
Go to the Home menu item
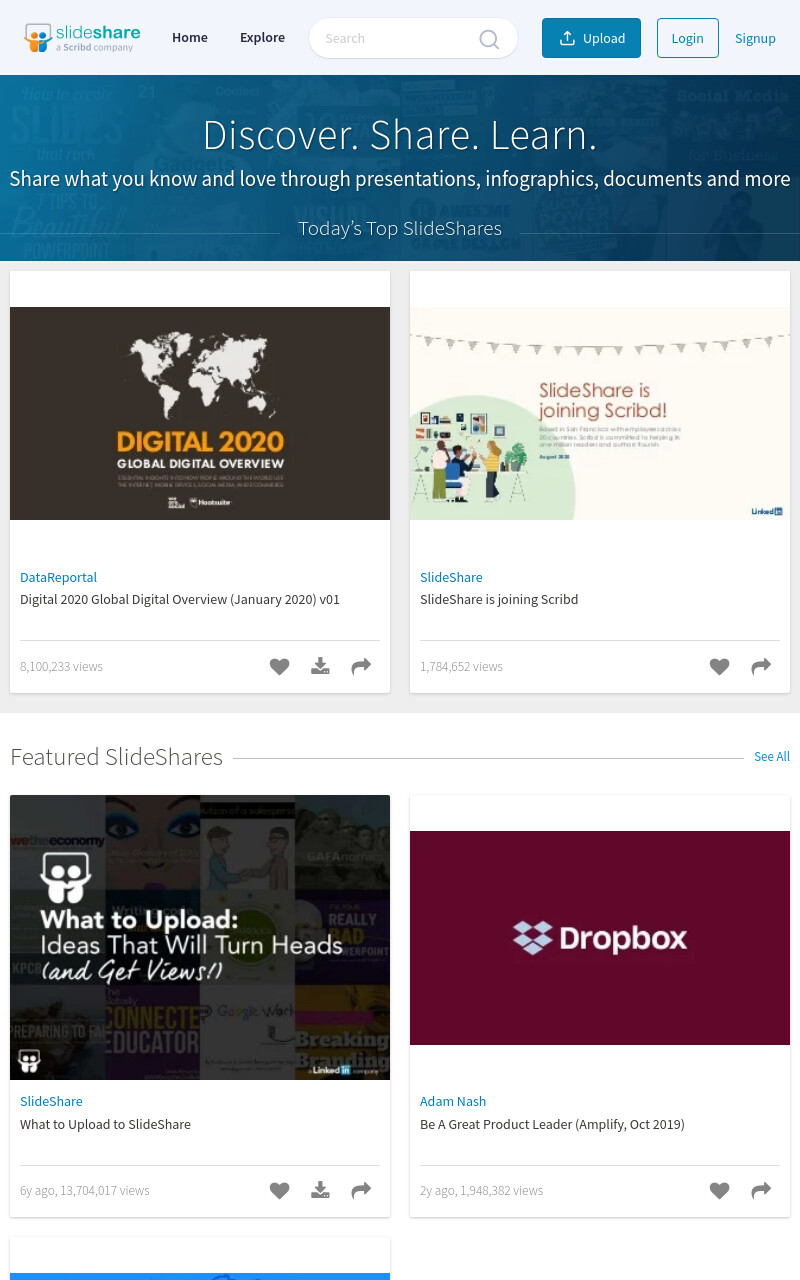point(190,38)
